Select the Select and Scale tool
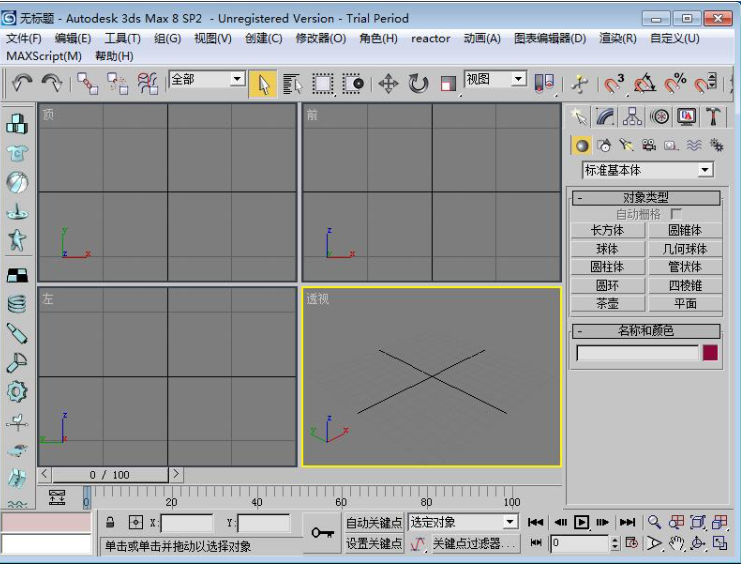This screenshot has height=568, width=741. 448,84
